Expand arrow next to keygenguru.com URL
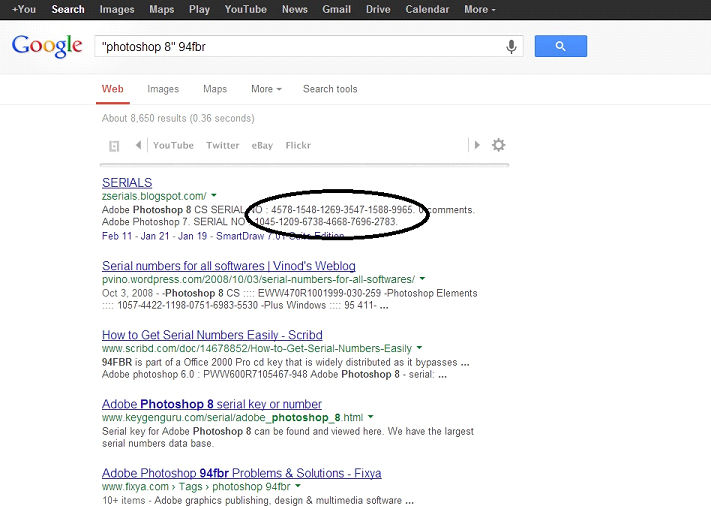Image resolution: width=711 pixels, height=506 pixels. 370,417
